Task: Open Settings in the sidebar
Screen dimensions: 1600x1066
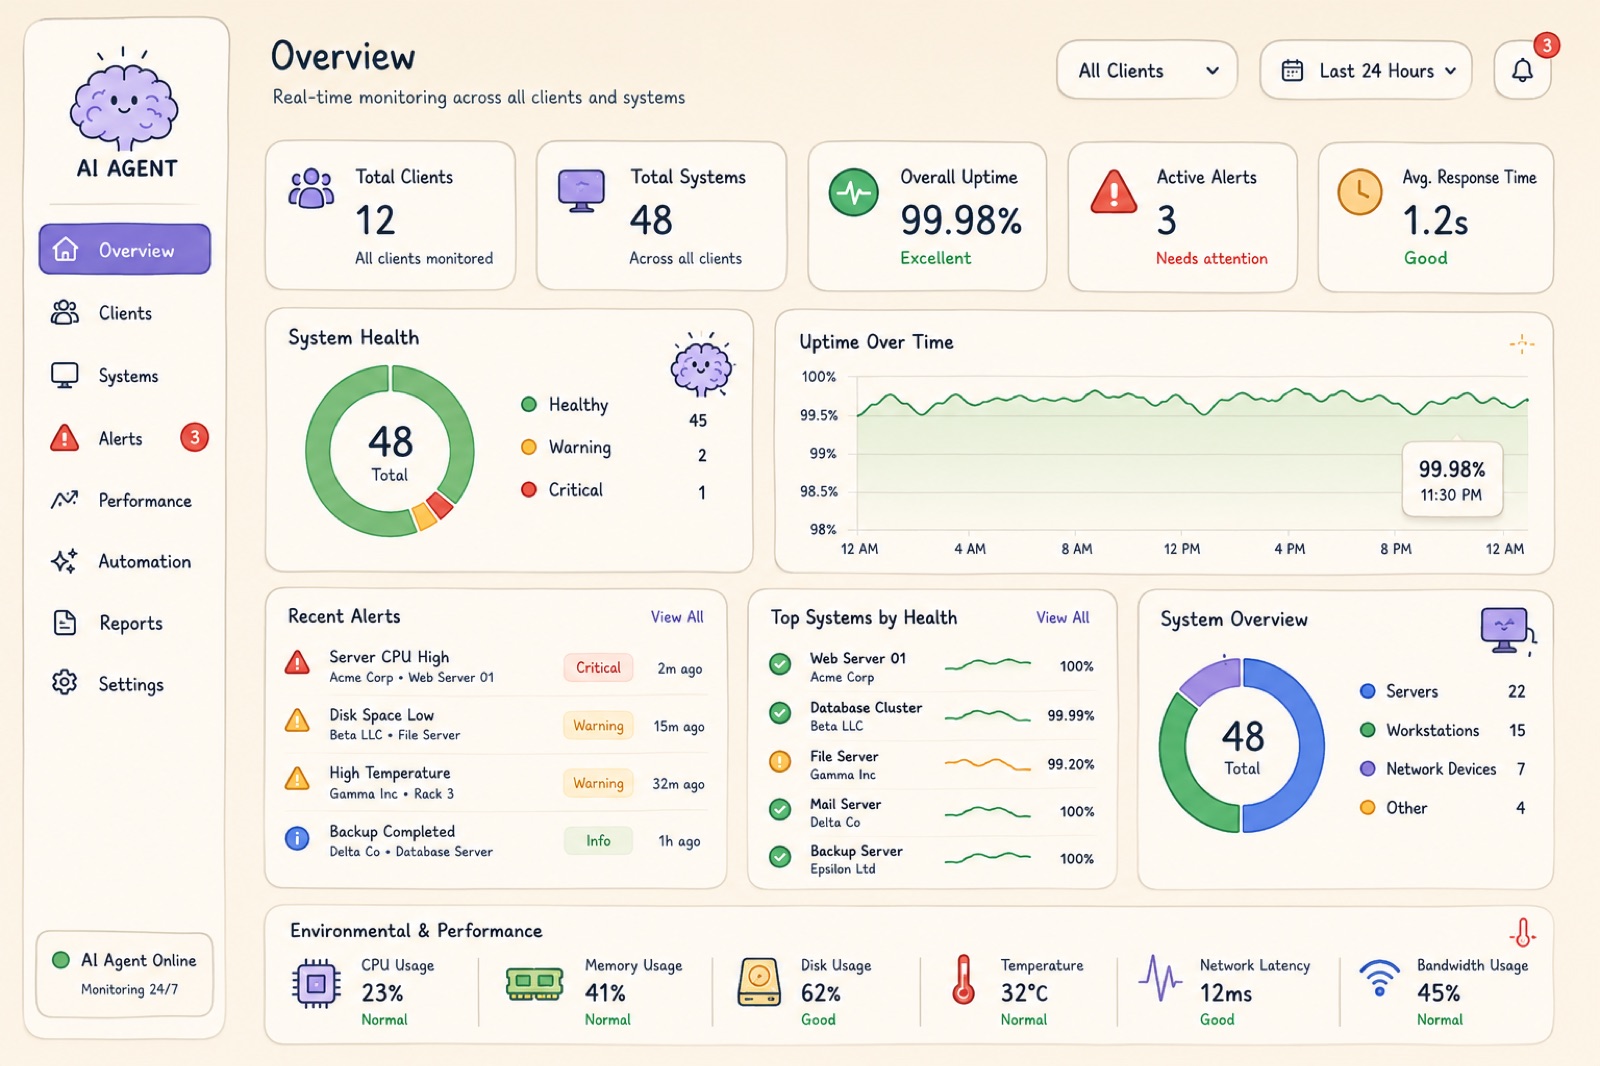Action: click(x=125, y=684)
